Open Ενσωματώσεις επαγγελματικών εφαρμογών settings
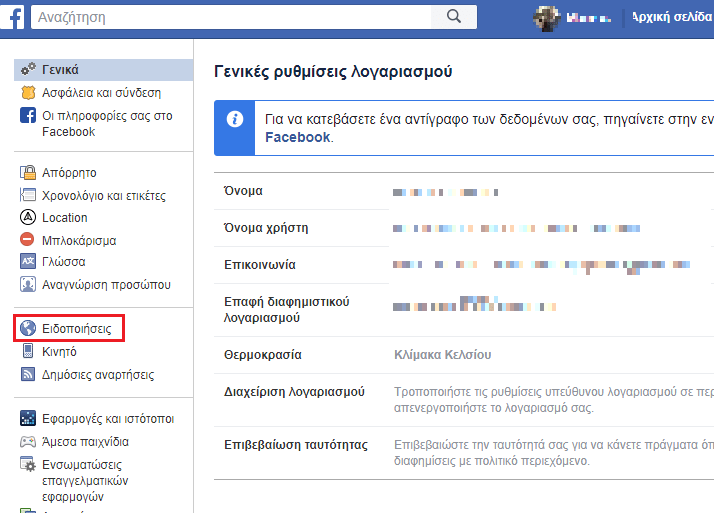714x513 pixels. click(85, 481)
